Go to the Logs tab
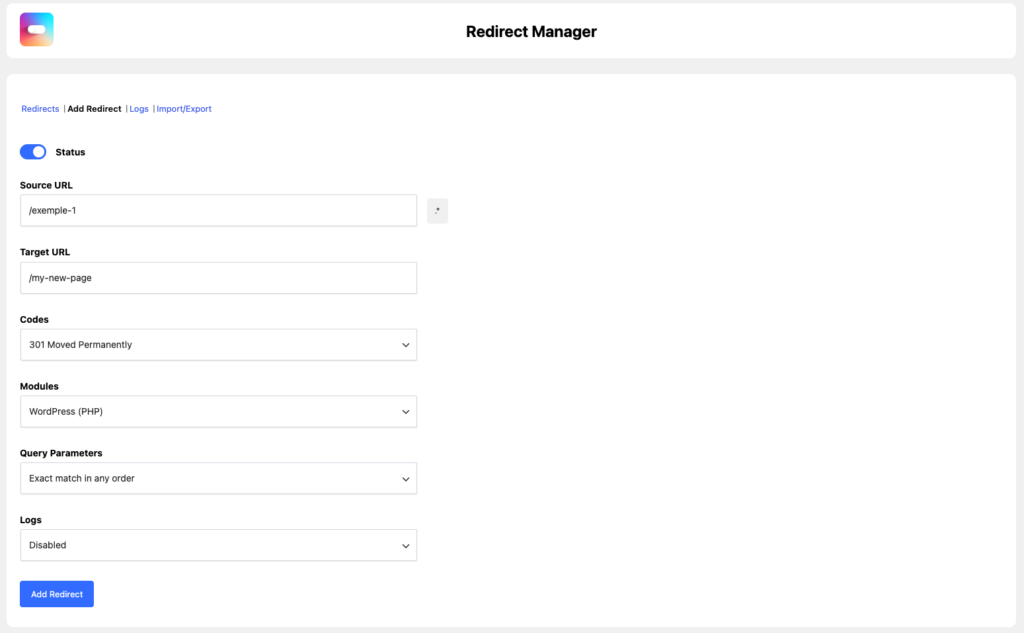The width and height of the screenshot is (1024, 633). point(139,109)
